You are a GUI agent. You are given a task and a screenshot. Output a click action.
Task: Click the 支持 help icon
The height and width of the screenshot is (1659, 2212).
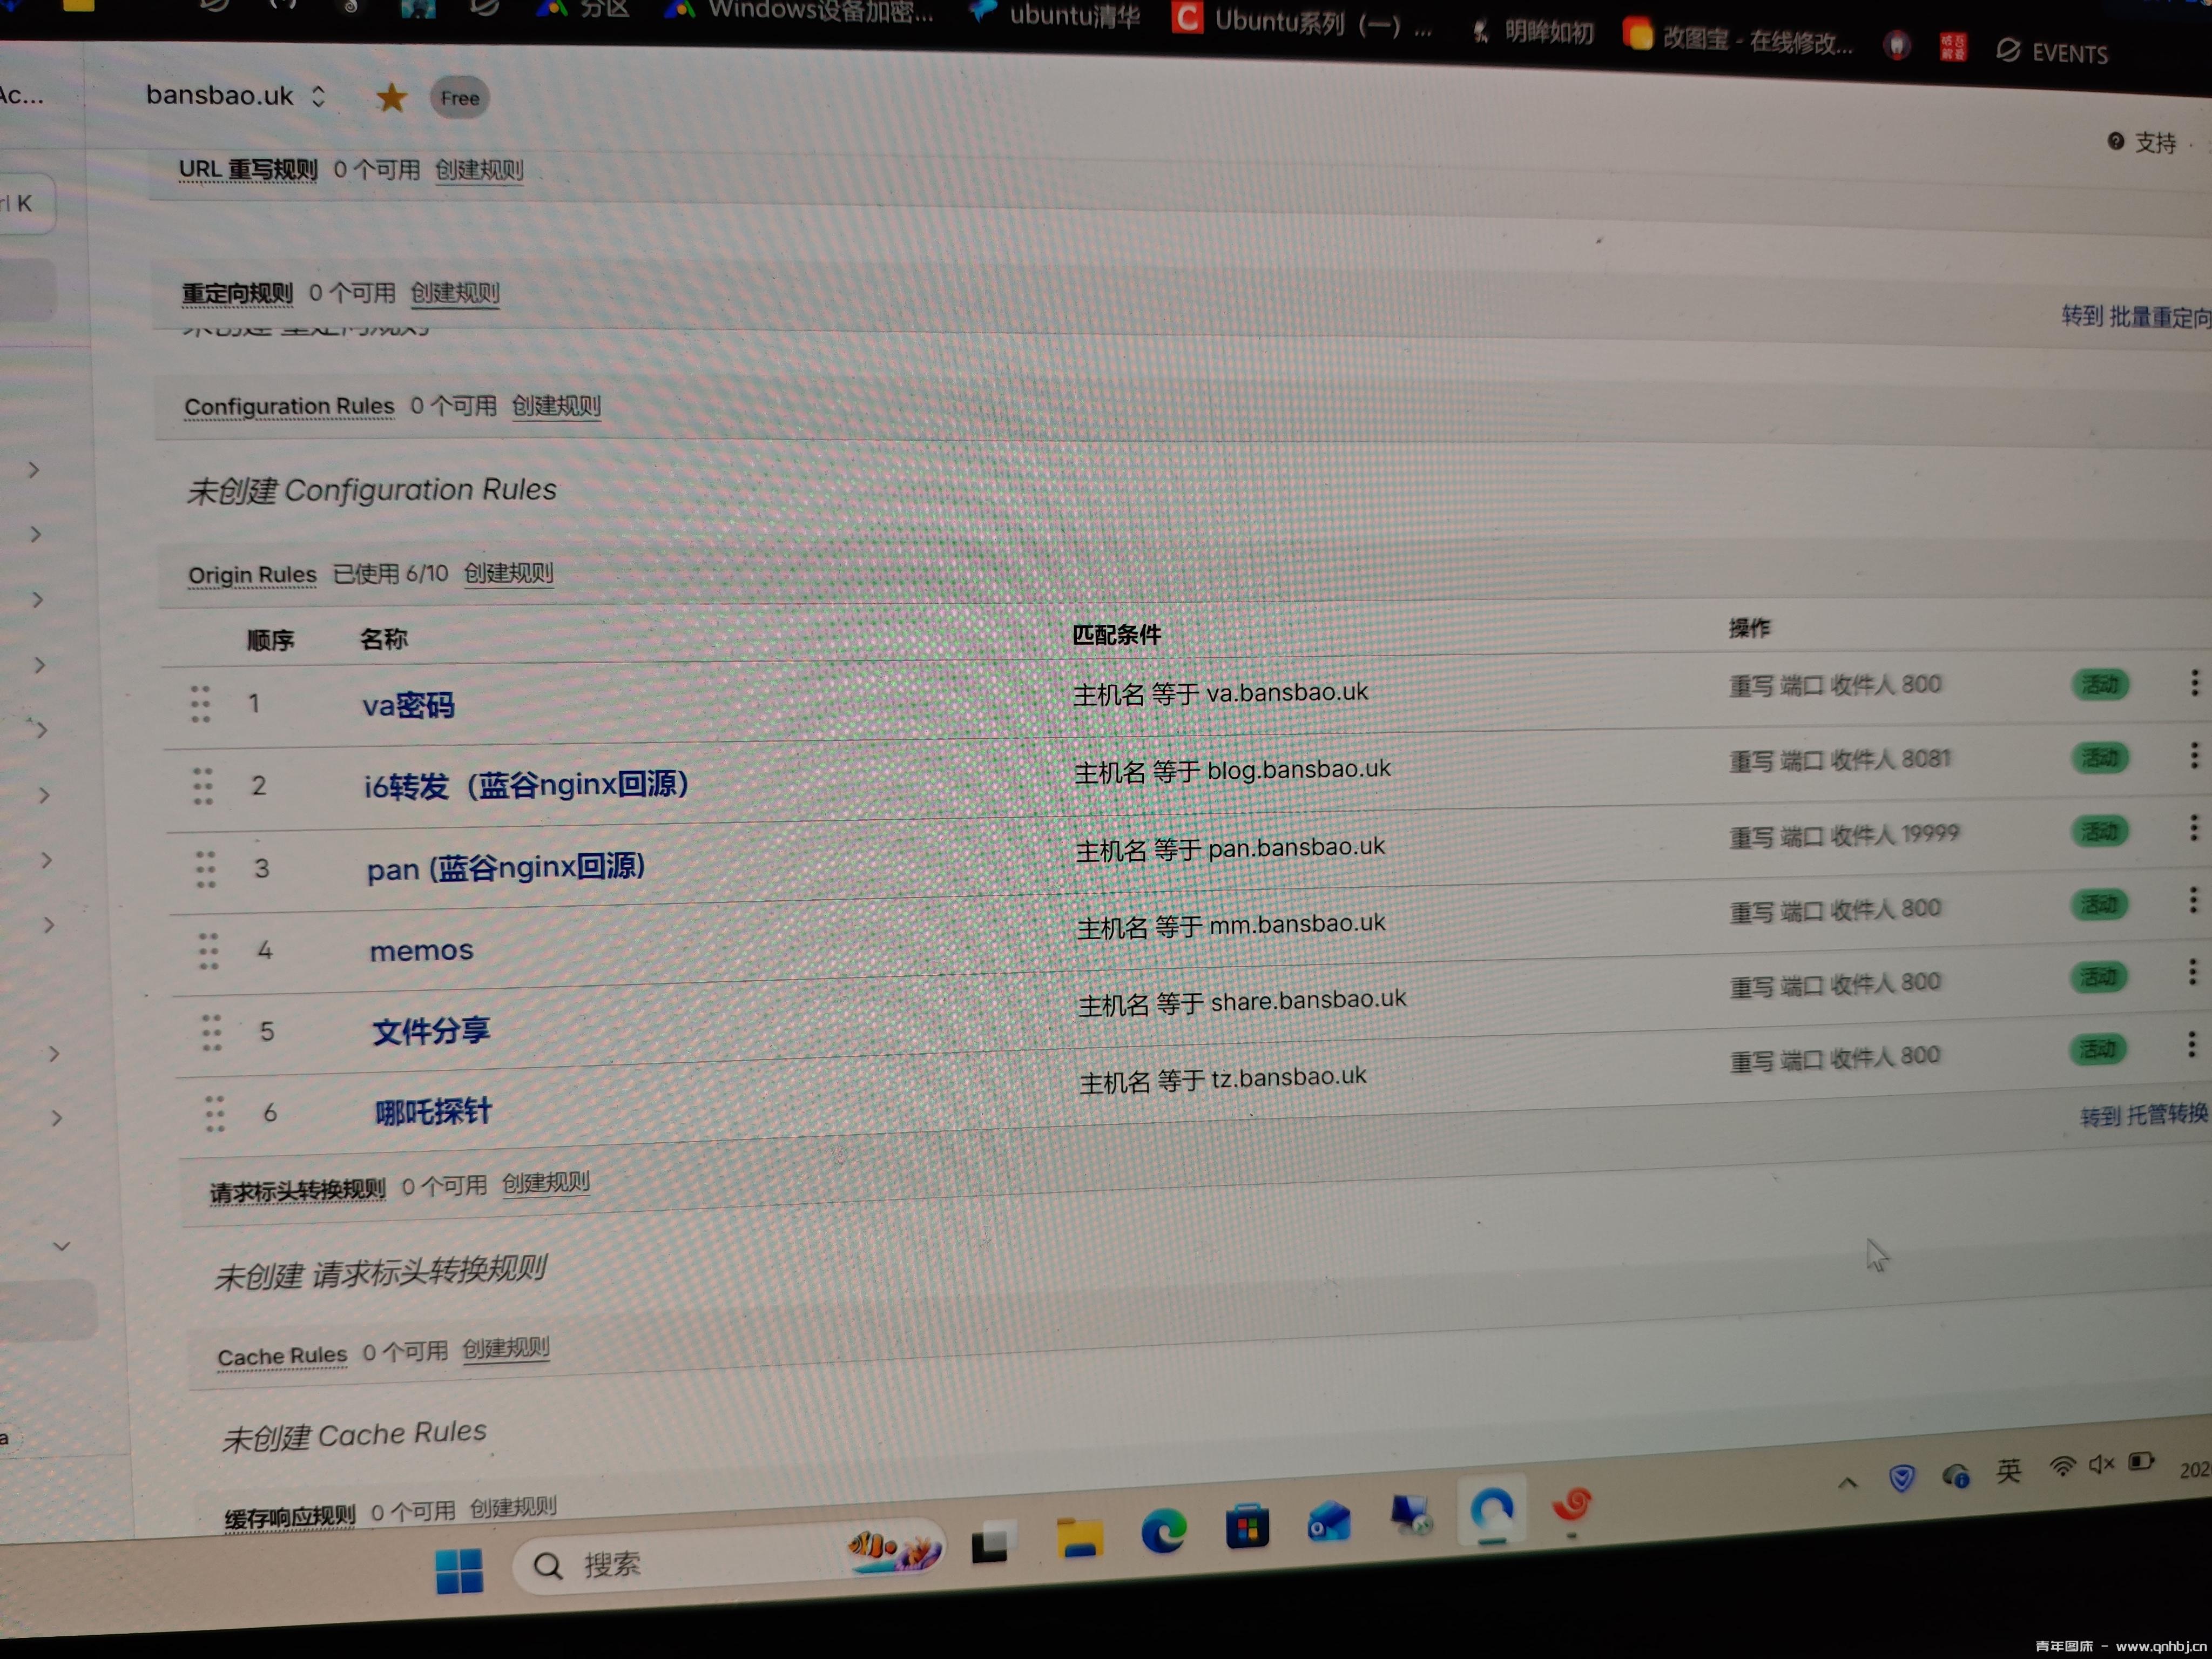coord(2115,142)
